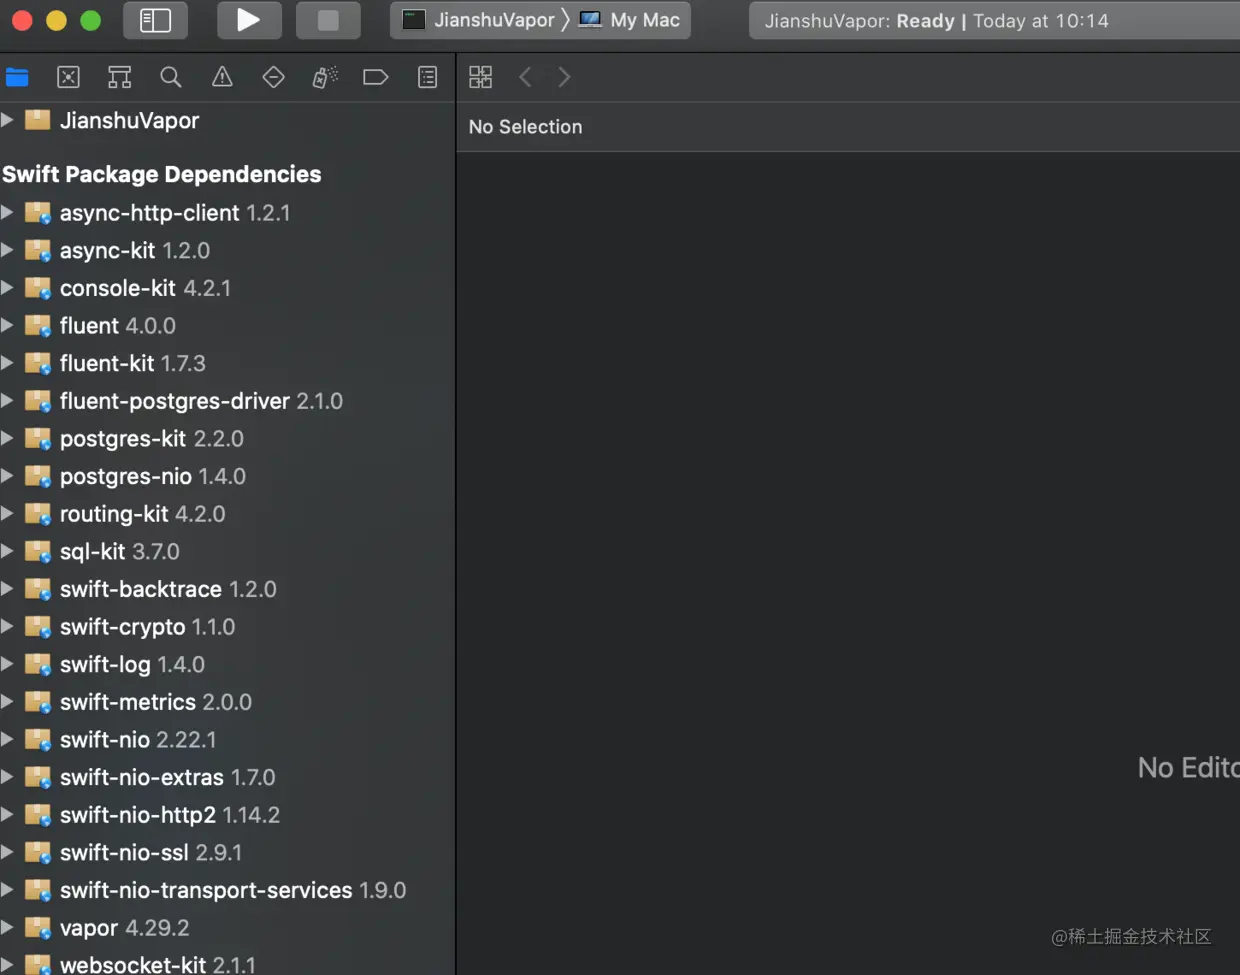Go forward with editor forward arrow
The image size is (1240, 975).
[564, 77]
